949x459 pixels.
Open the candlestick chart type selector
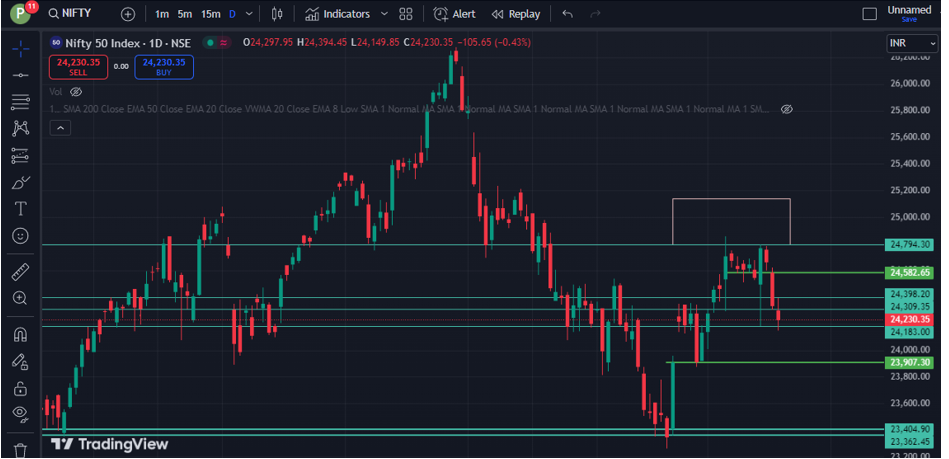point(277,14)
